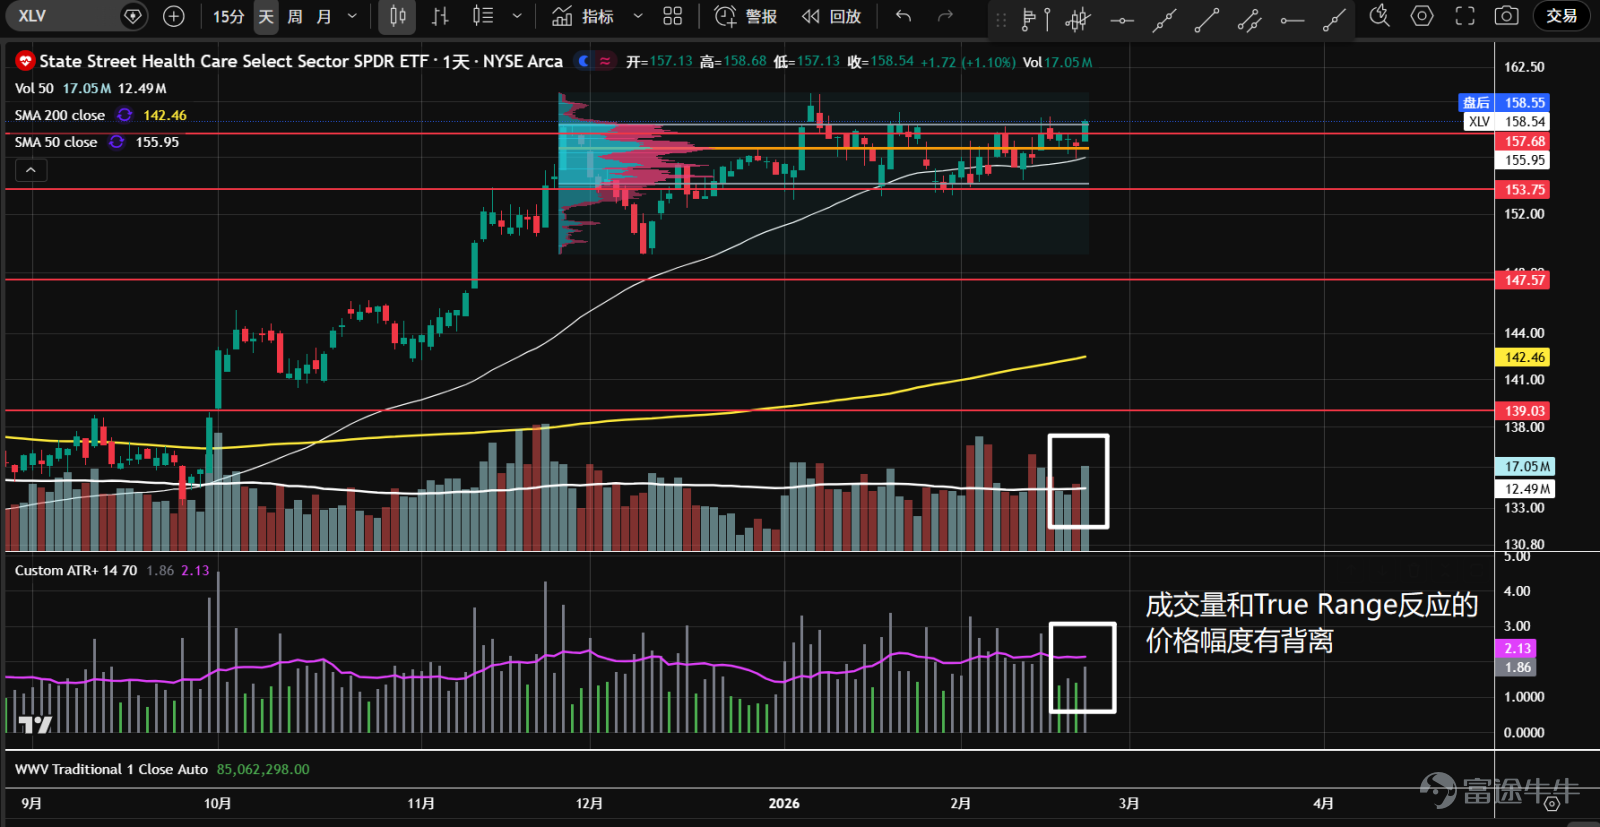Screen dimensions: 1600x827
Task: Click the XLV 158.54 last price label
Action: pos(1507,121)
